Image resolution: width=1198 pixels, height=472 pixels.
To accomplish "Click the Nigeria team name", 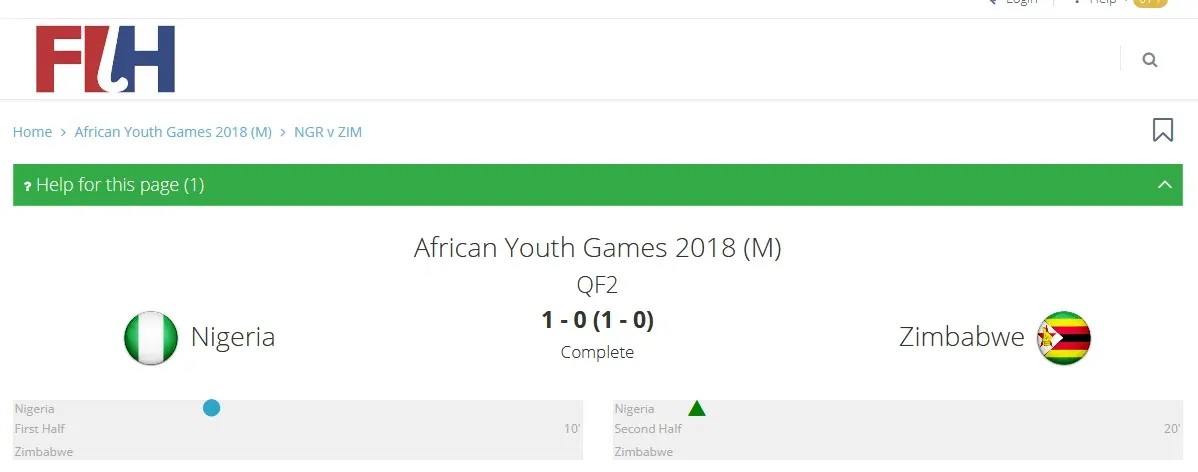I will 233,337.
